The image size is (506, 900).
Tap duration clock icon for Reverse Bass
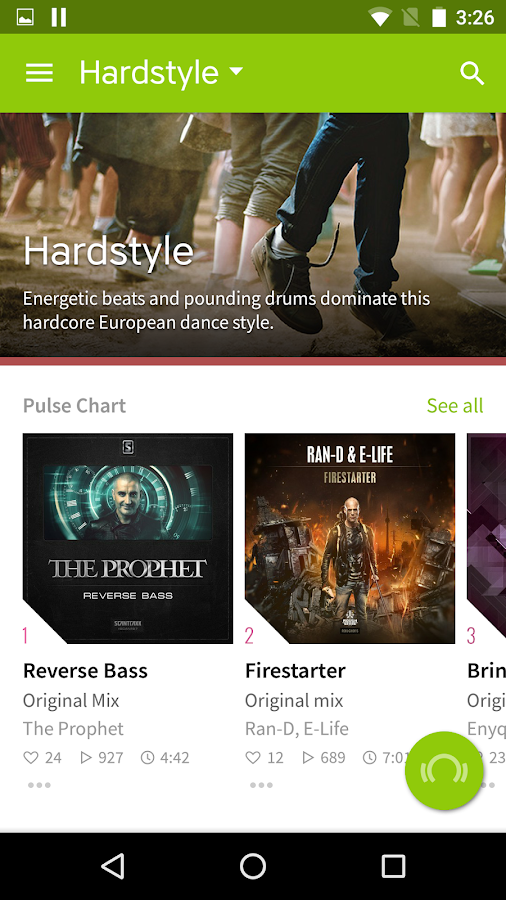147,758
